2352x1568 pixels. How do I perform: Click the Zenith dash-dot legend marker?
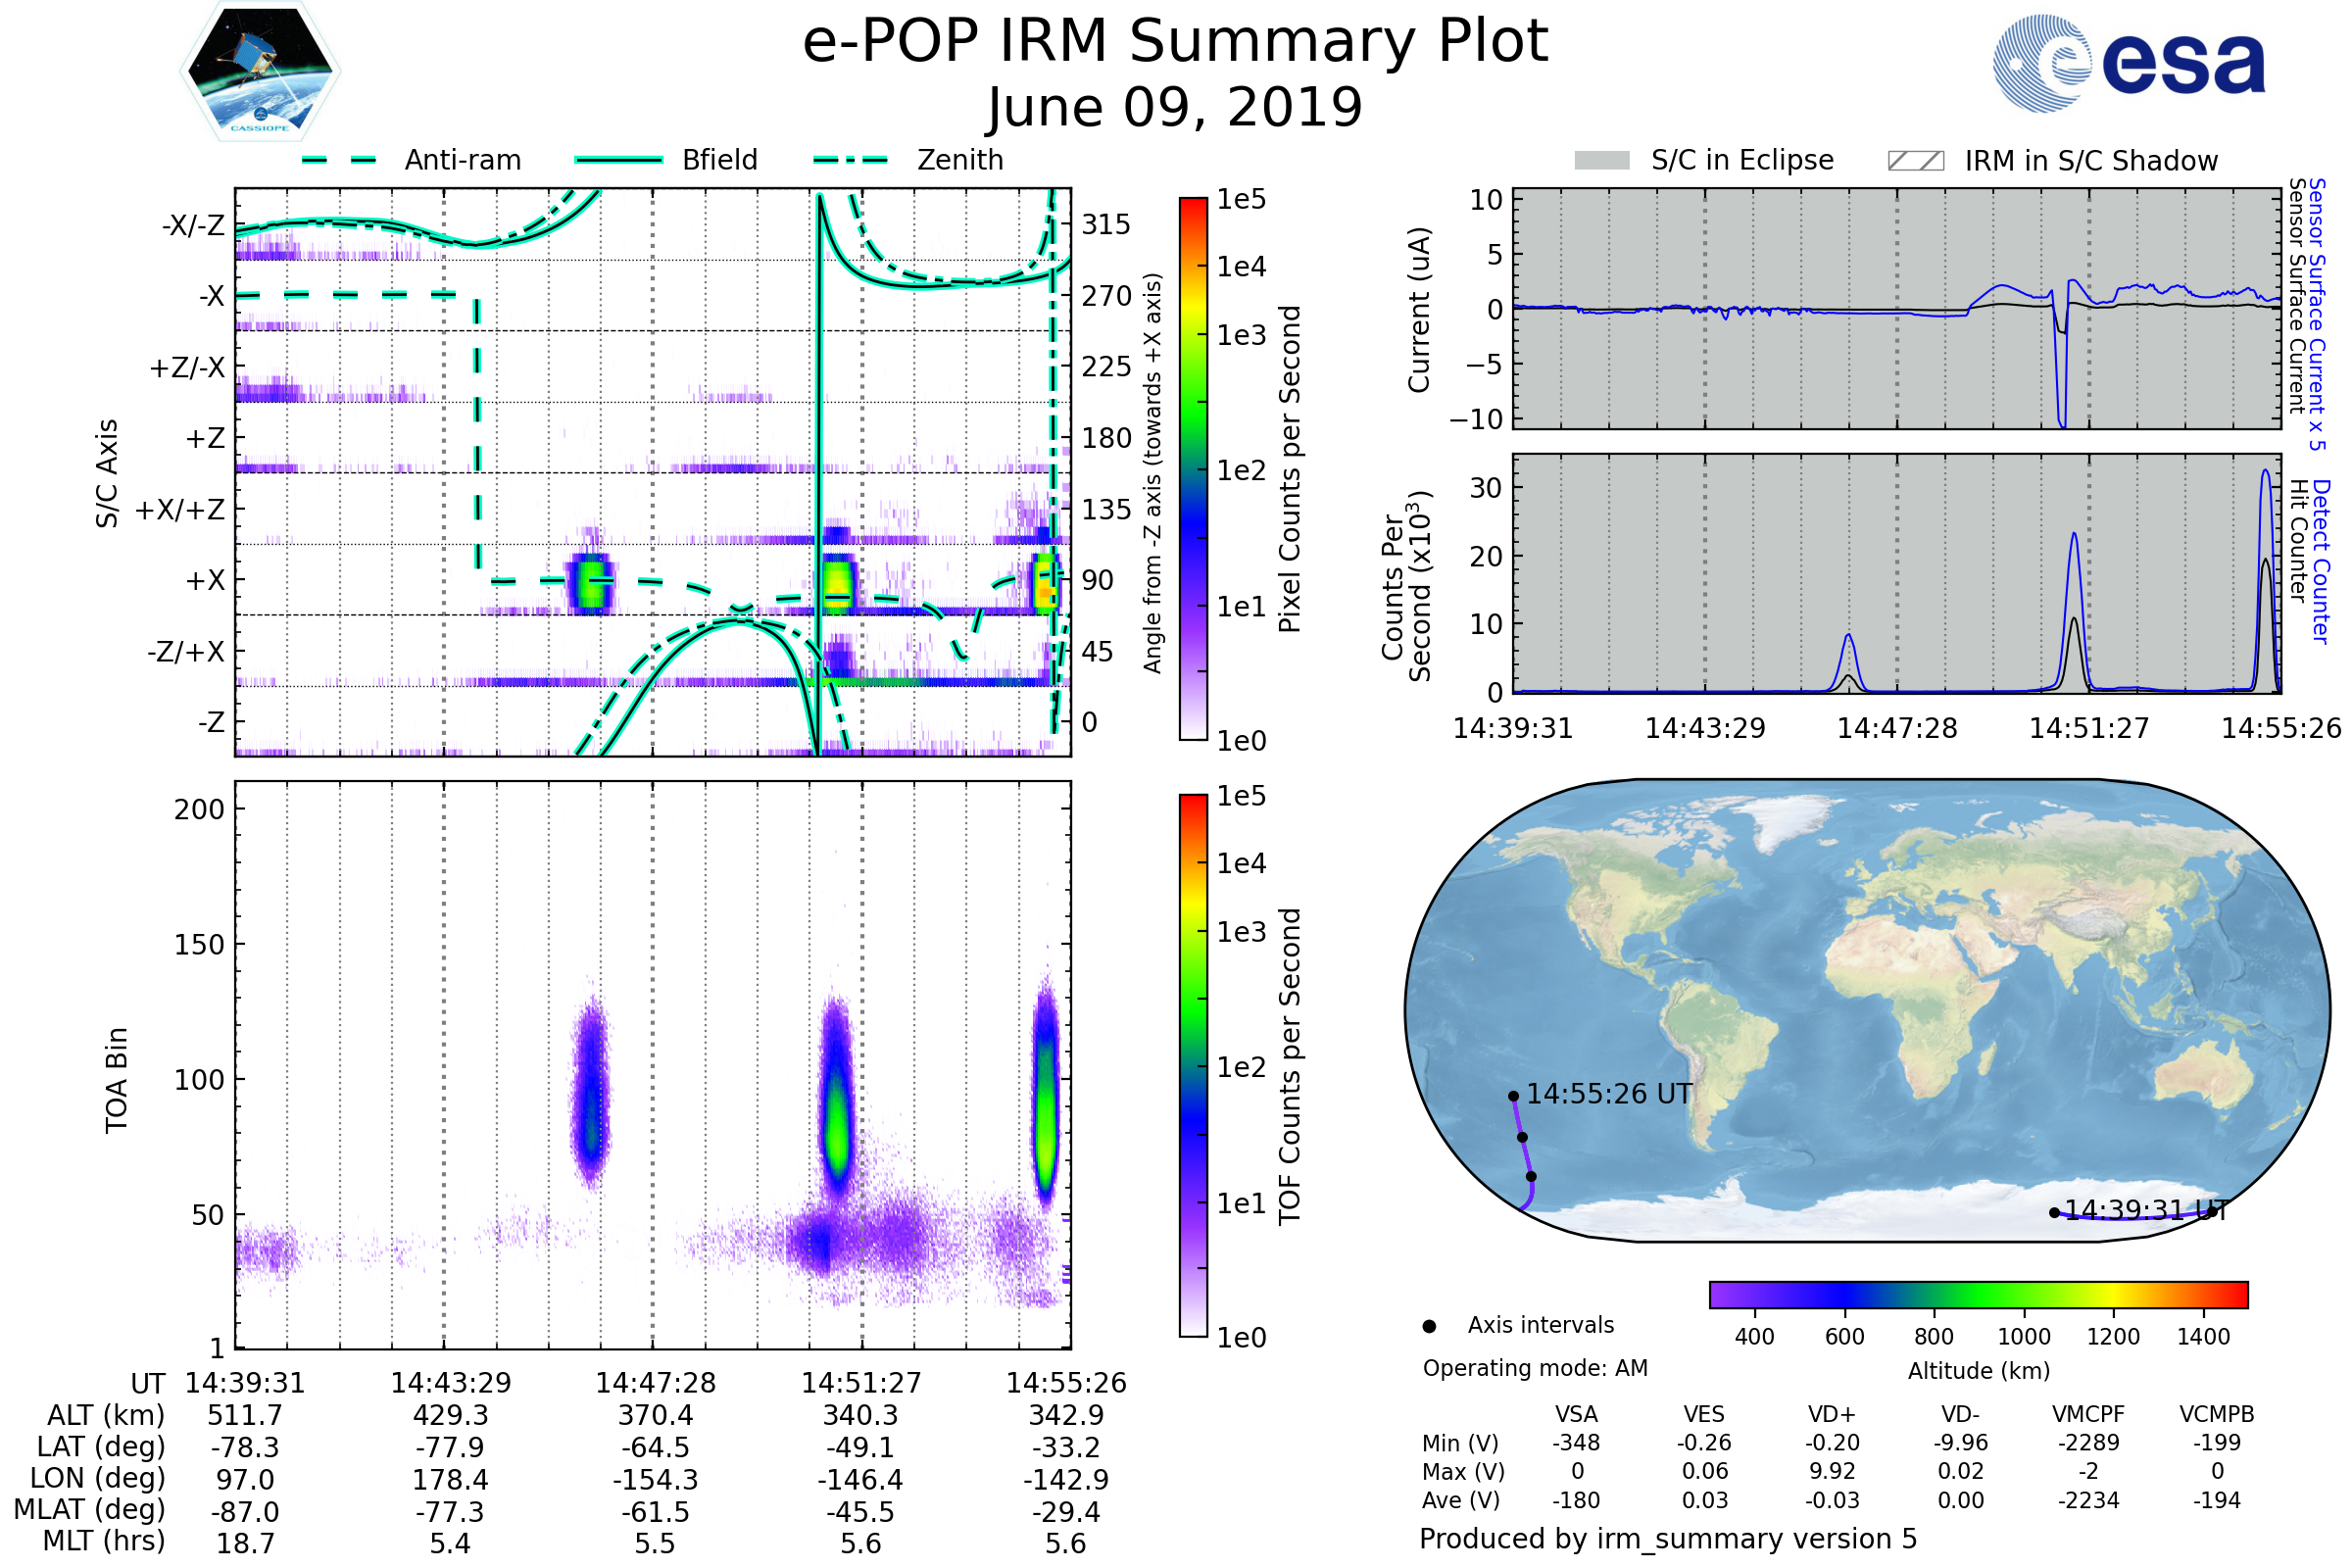851,160
